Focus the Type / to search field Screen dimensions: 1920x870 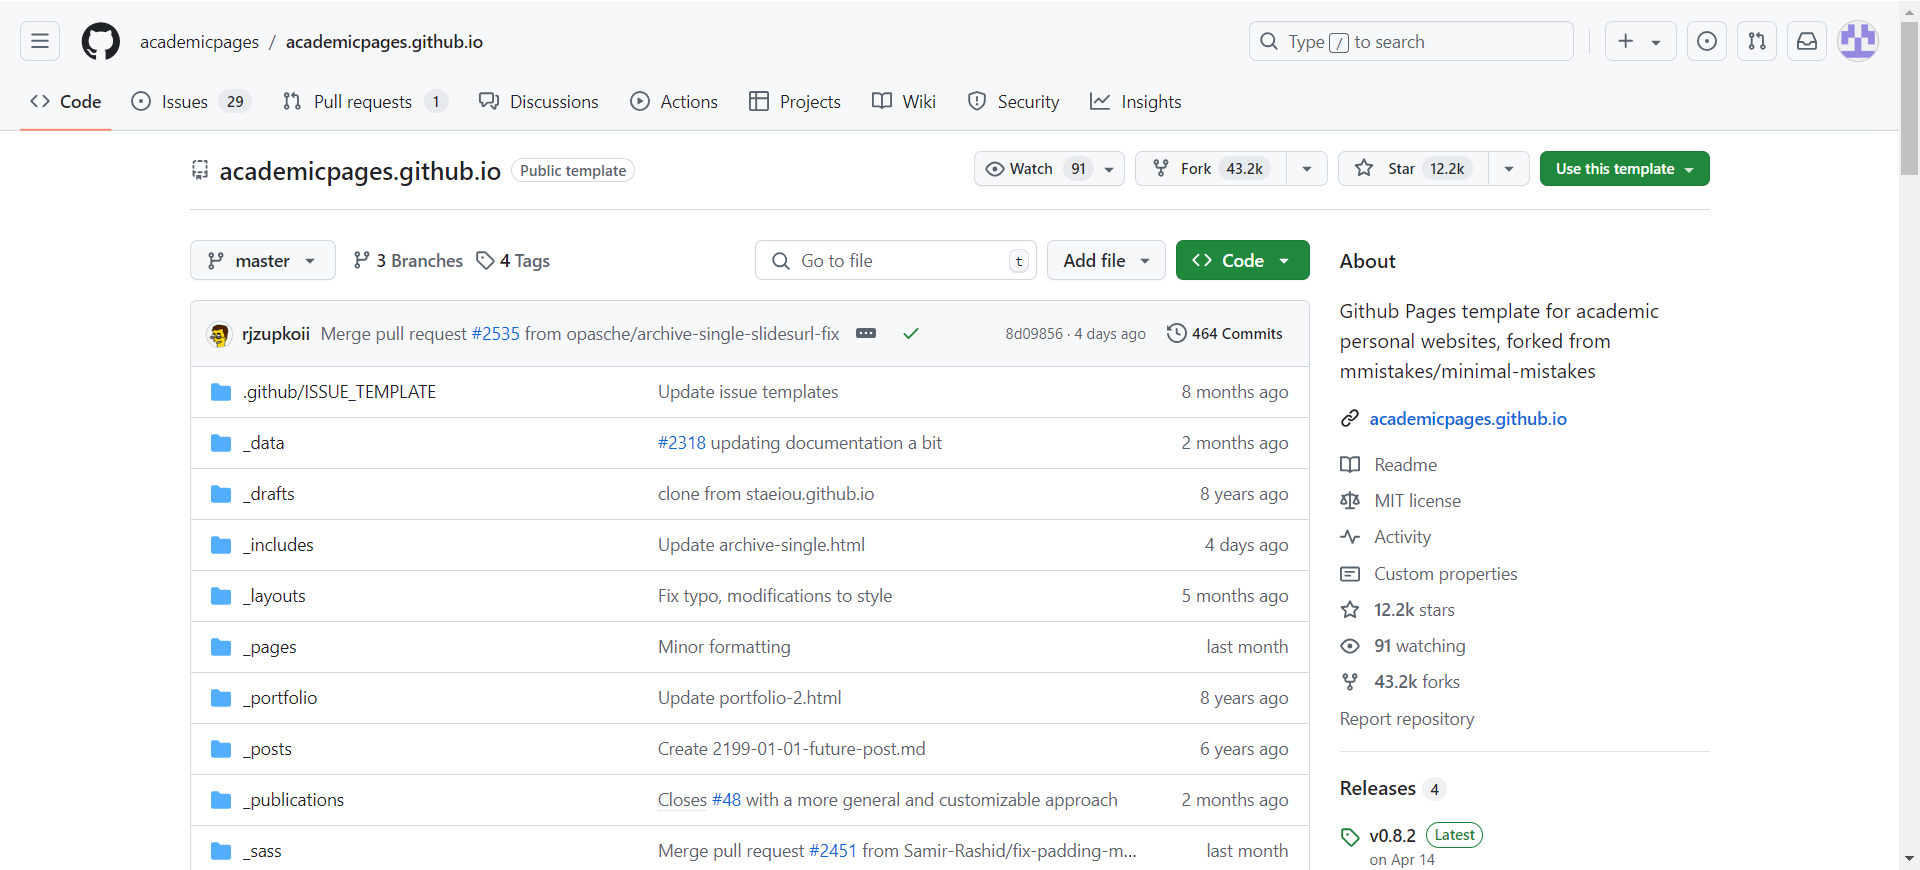click(1411, 41)
